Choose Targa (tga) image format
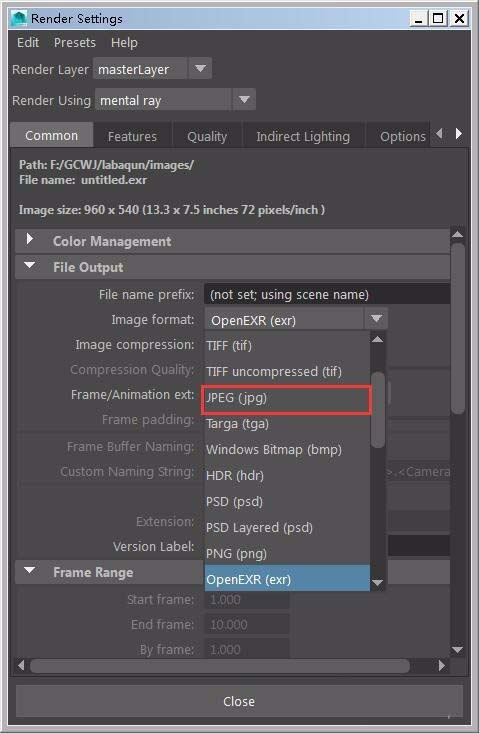The height and width of the screenshot is (733, 479). click(x=287, y=424)
